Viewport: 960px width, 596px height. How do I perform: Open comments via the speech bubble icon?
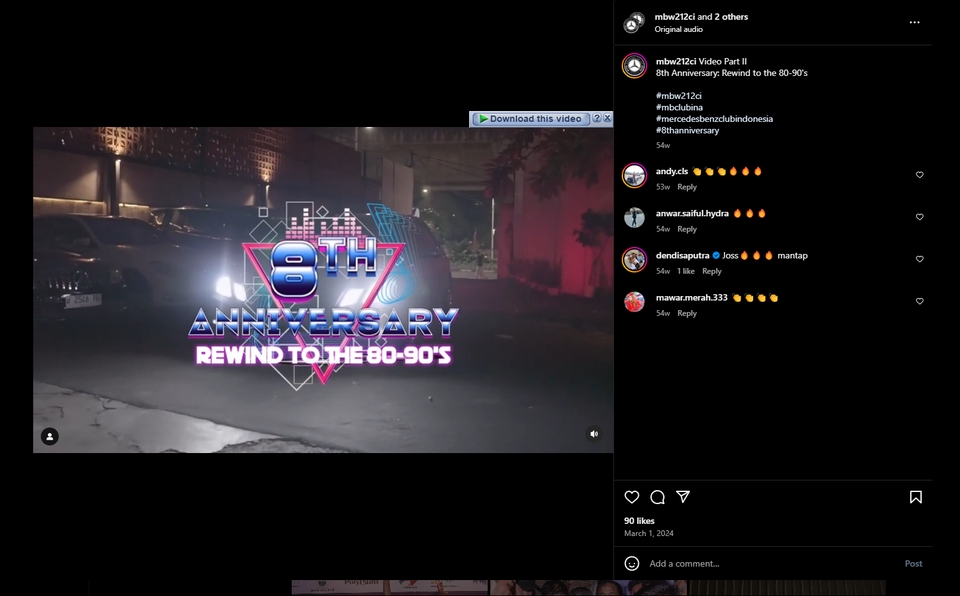click(x=658, y=496)
